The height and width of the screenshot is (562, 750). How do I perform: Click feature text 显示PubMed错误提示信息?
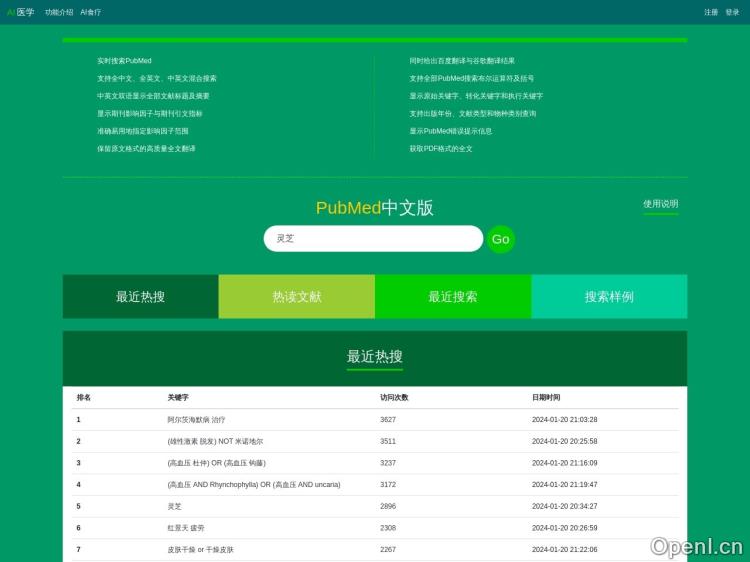[x=451, y=131]
